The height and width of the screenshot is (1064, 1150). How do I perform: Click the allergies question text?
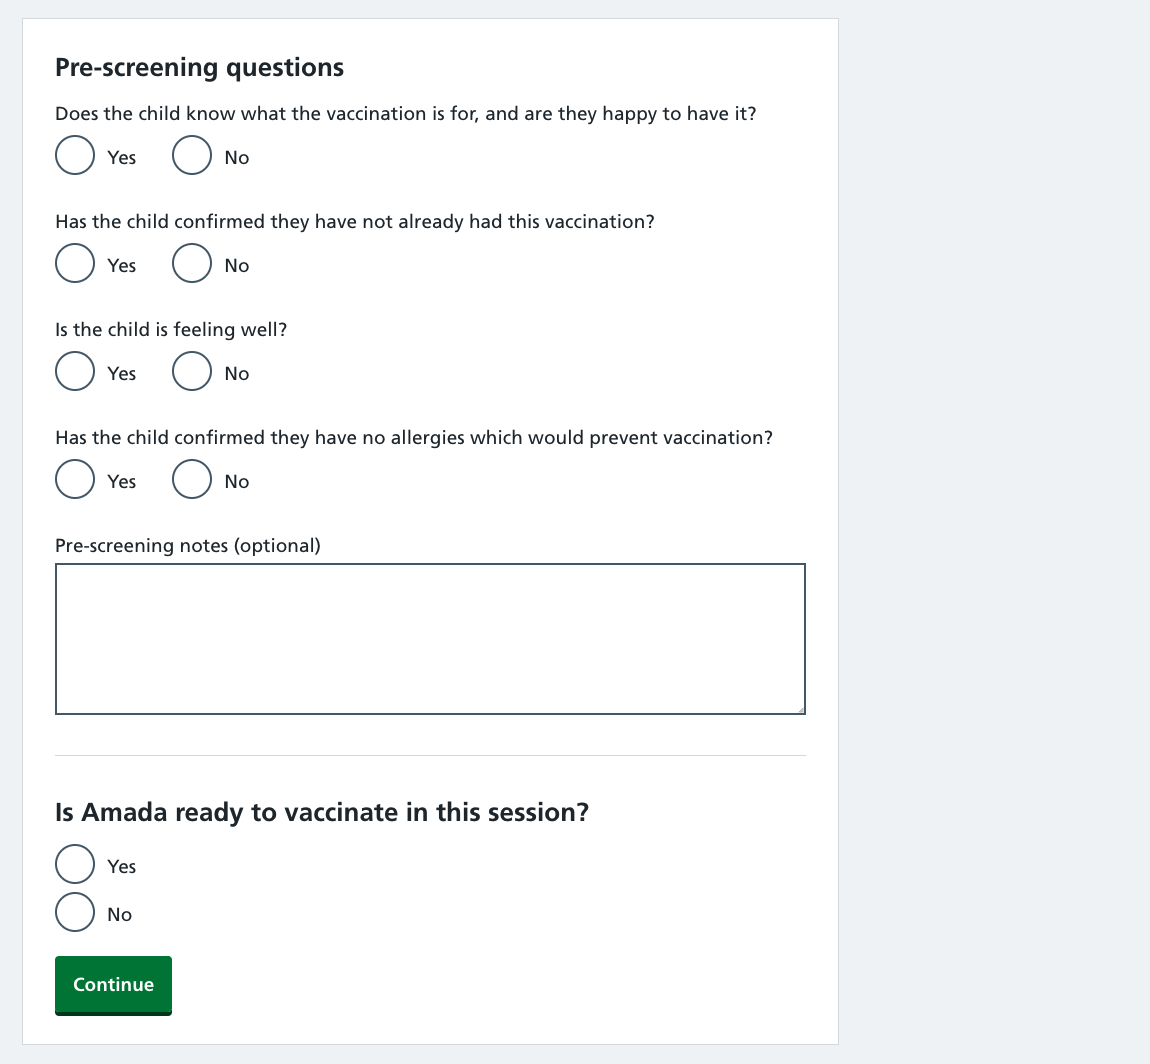pyautogui.click(x=414, y=438)
